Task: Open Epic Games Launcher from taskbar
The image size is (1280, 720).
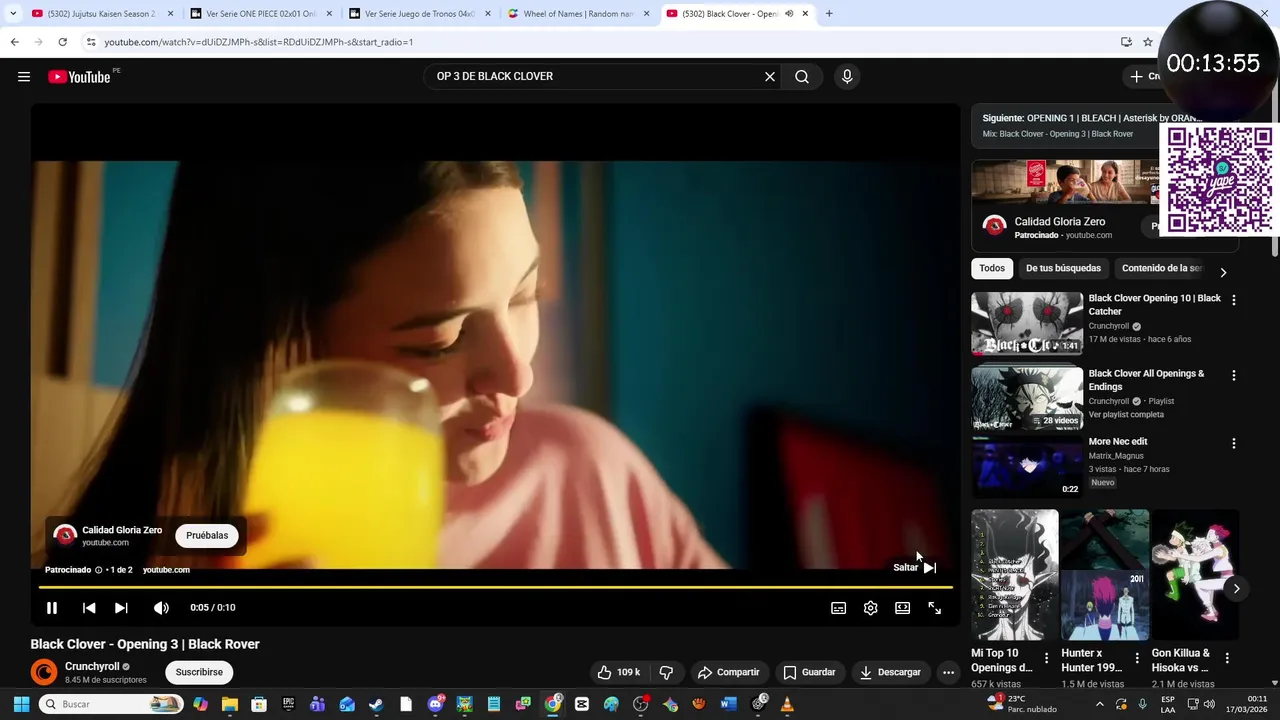Action: (x=288, y=704)
